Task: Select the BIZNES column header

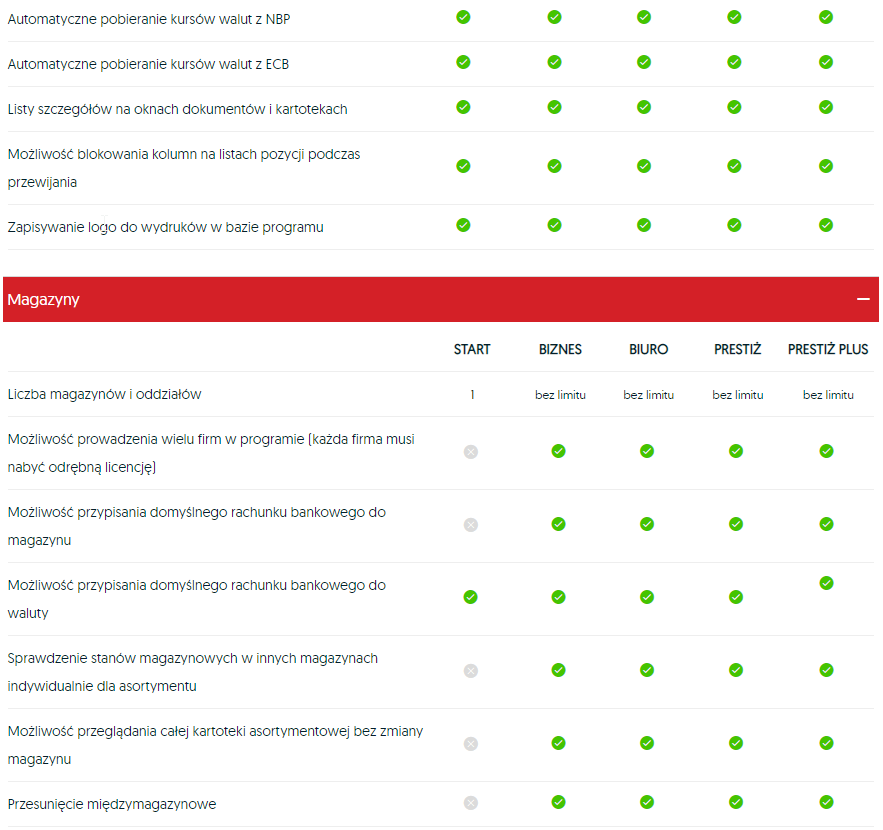Action: click(560, 349)
